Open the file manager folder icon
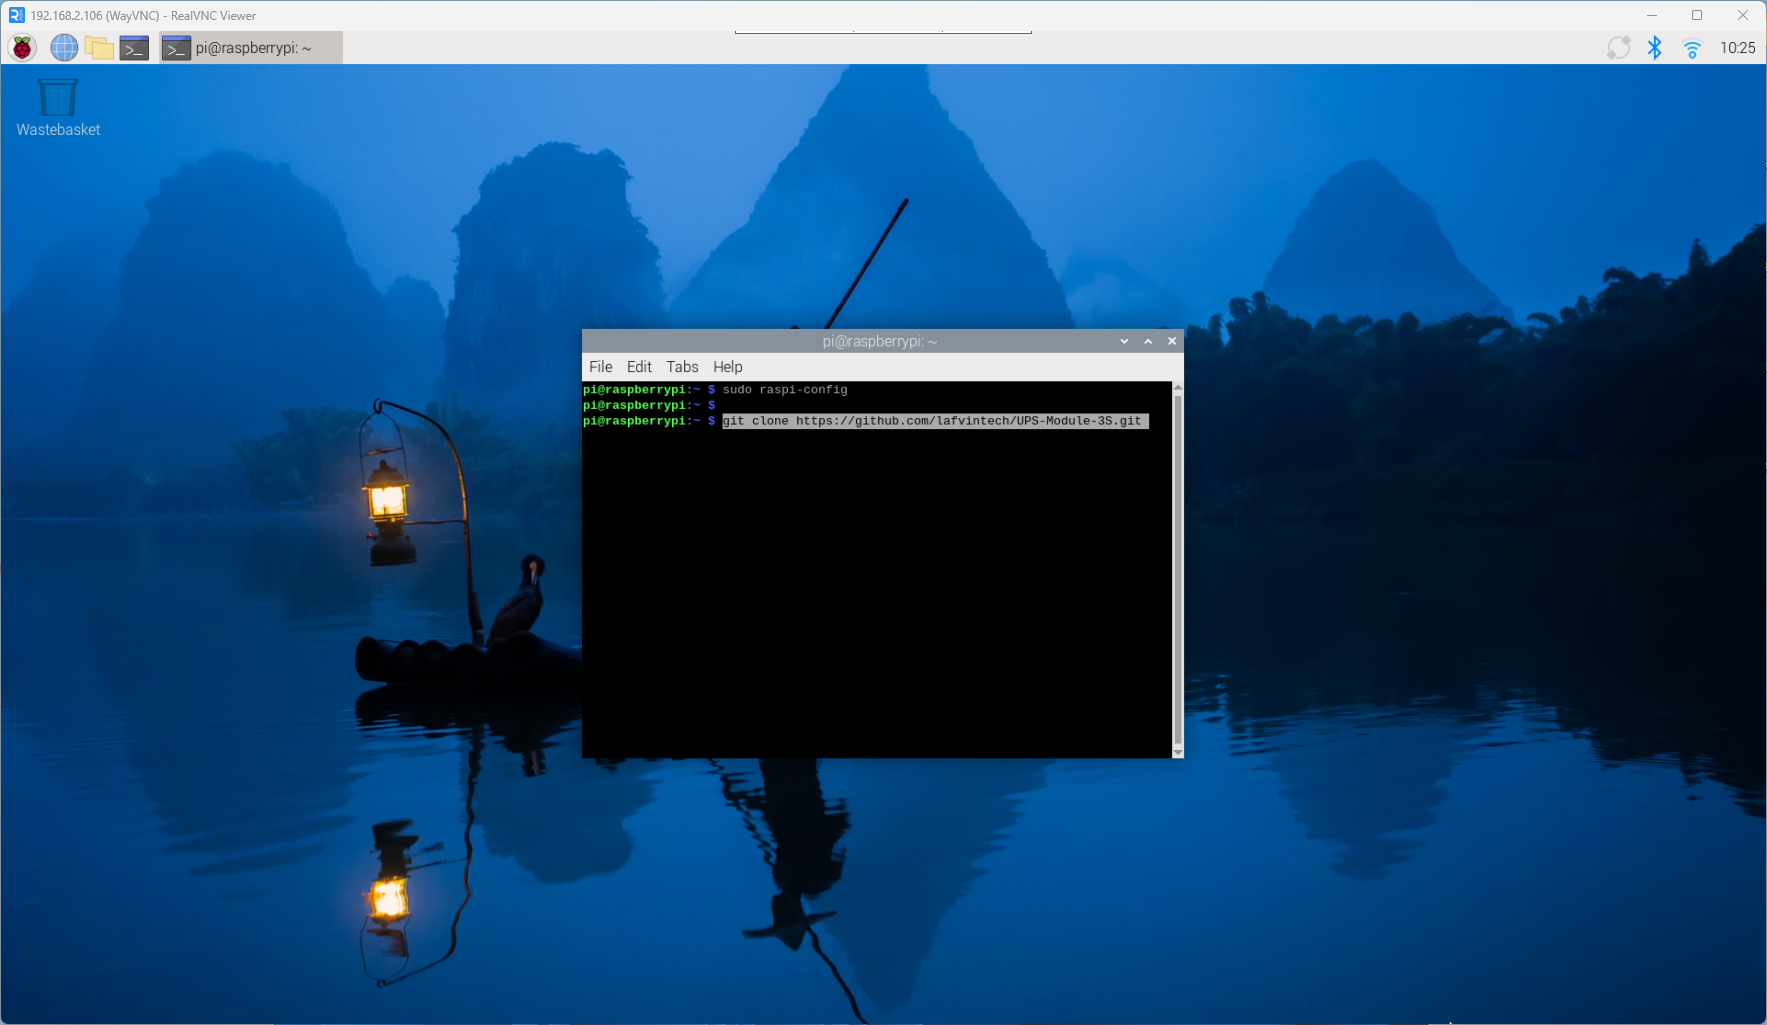The image size is (1767, 1025). pyautogui.click(x=99, y=47)
